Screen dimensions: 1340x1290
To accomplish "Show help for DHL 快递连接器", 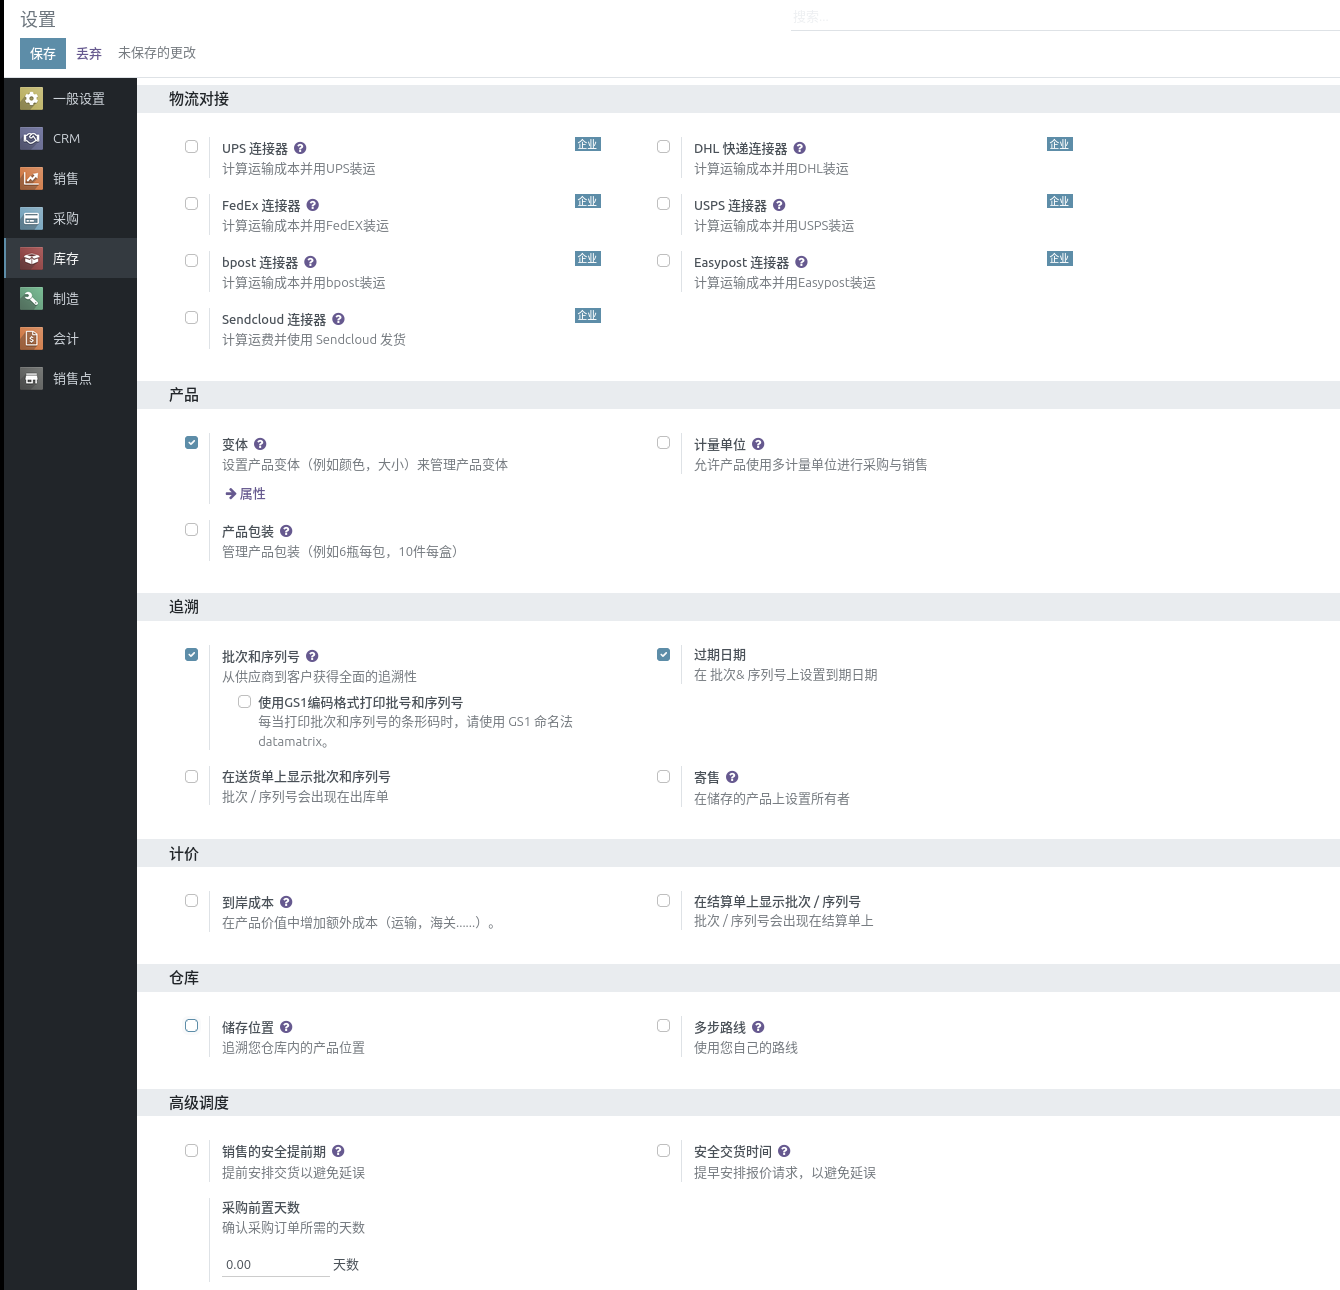I will [x=799, y=148].
